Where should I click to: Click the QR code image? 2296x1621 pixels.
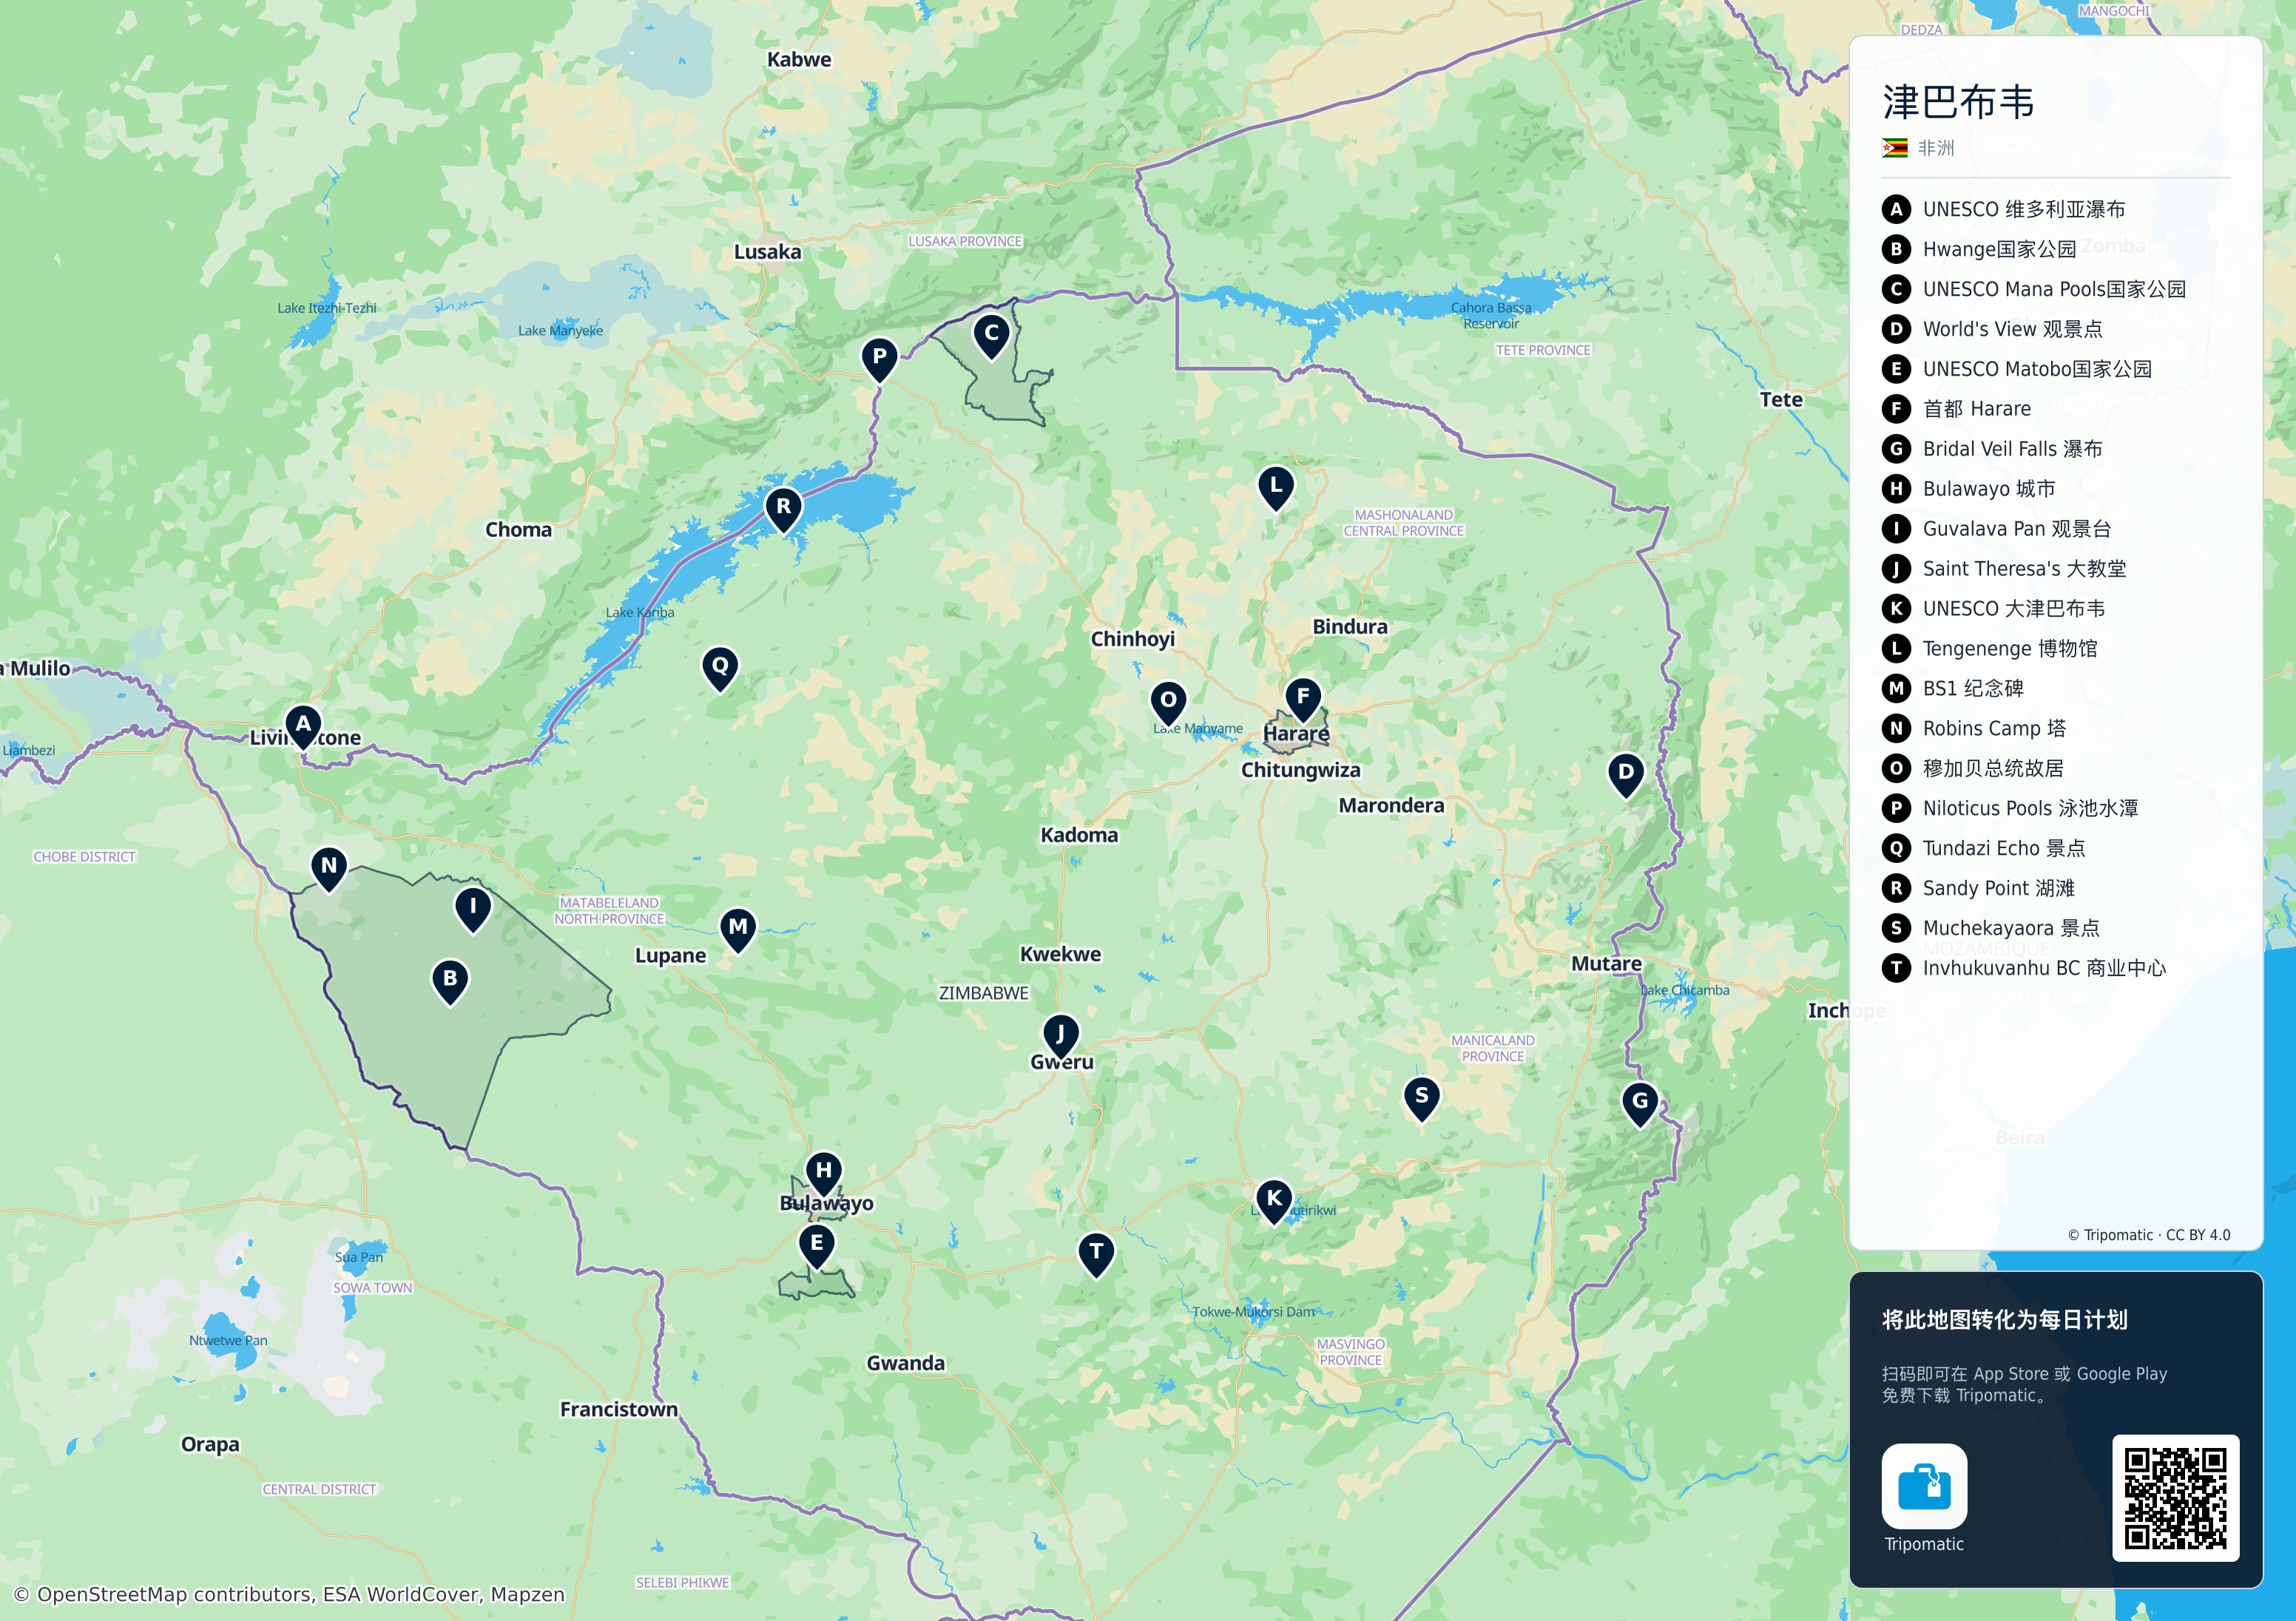point(2176,1498)
